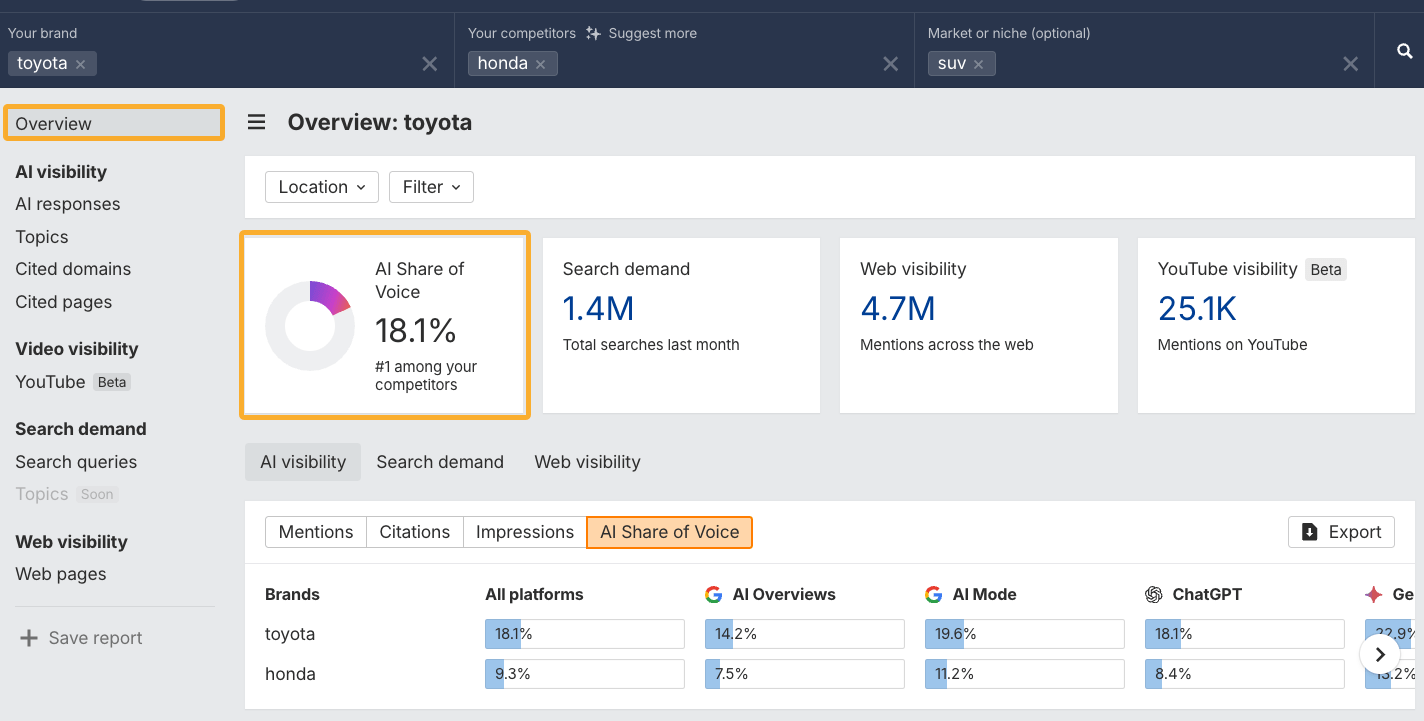Open search using the magnifier icon
This screenshot has width=1424, height=721.
pyautogui.click(x=1404, y=51)
